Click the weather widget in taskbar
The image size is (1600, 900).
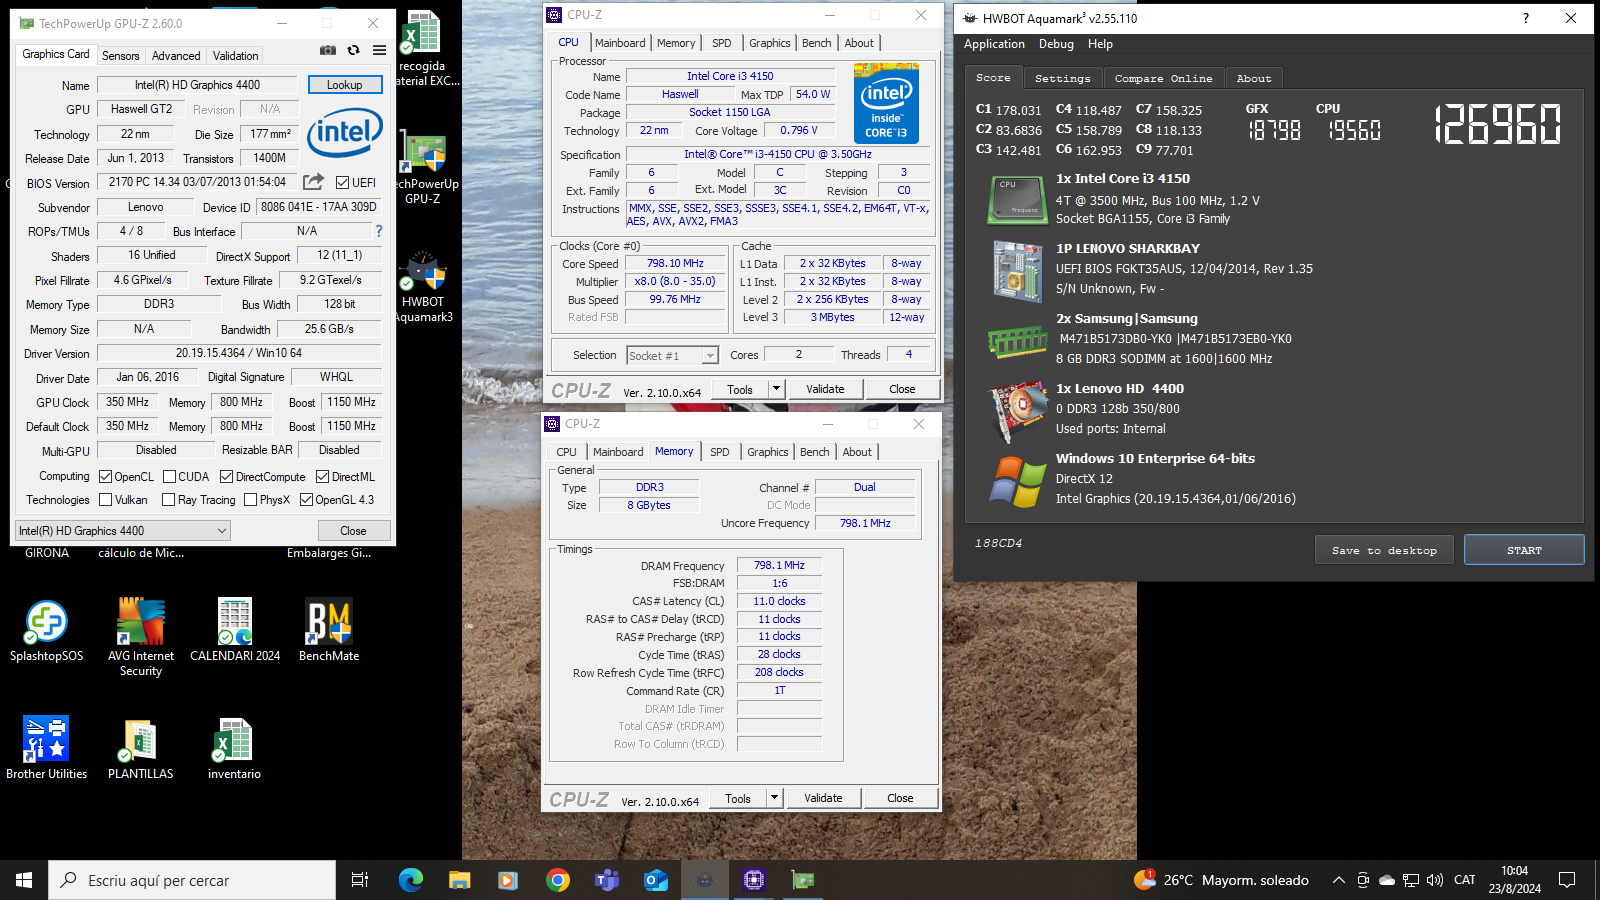[1221, 880]
